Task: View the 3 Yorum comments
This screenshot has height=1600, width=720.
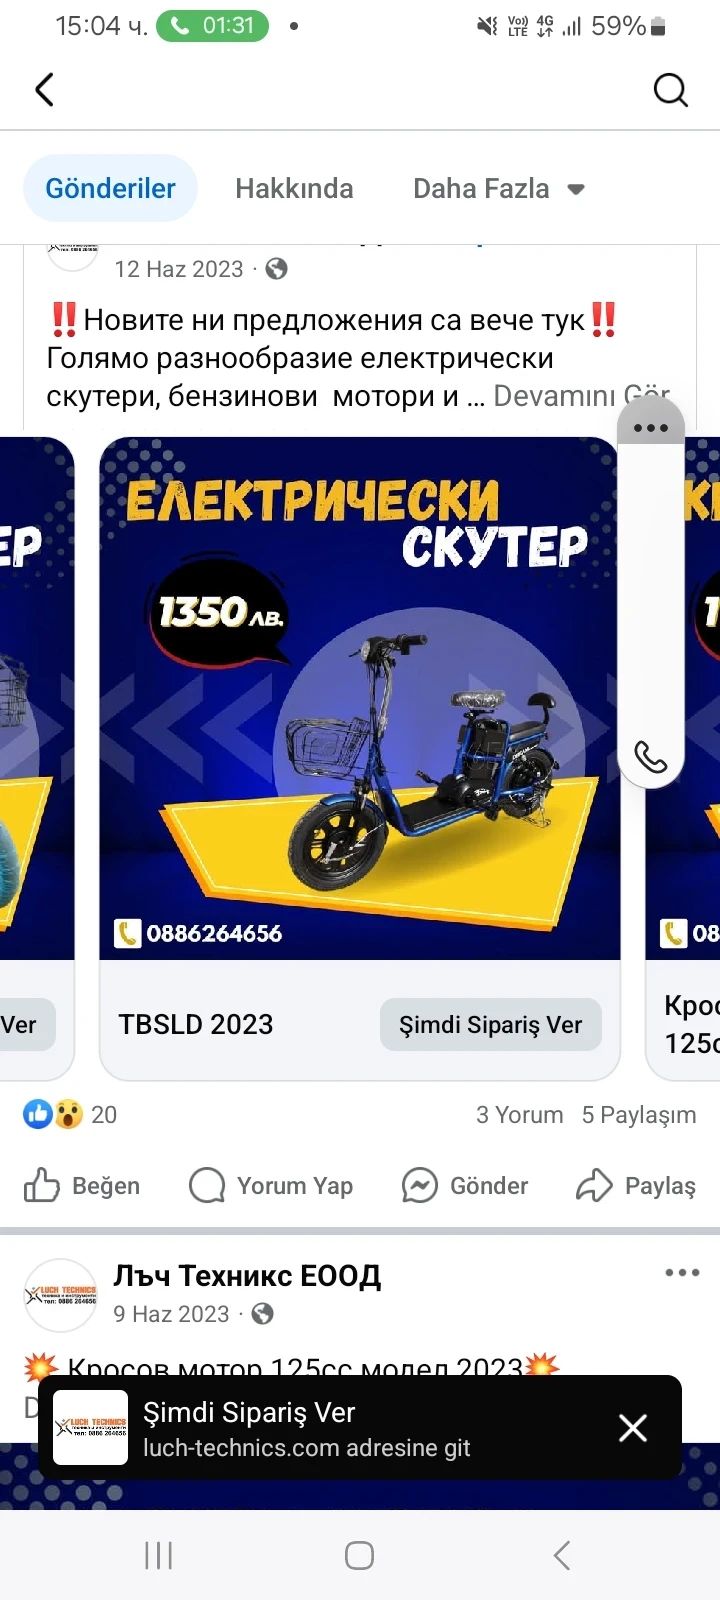Action: 519,1115
